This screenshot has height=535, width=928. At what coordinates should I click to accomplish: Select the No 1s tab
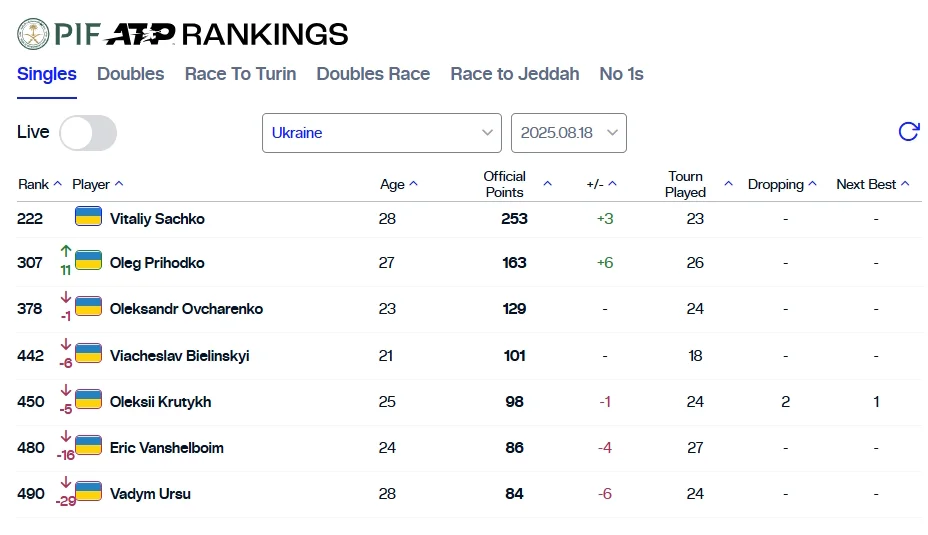tap(621, 74)
